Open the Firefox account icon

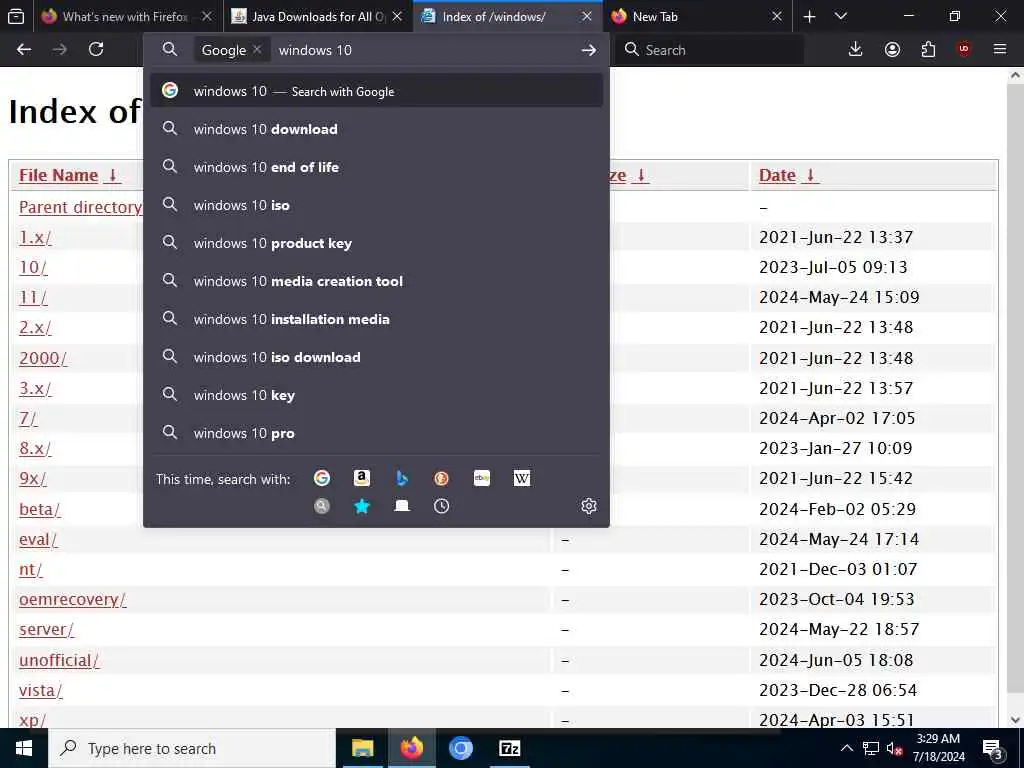(x=892, y=50)
